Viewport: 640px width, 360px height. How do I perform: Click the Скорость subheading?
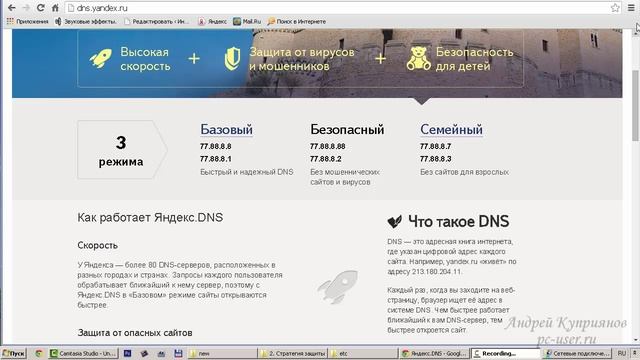click(98, 245)
